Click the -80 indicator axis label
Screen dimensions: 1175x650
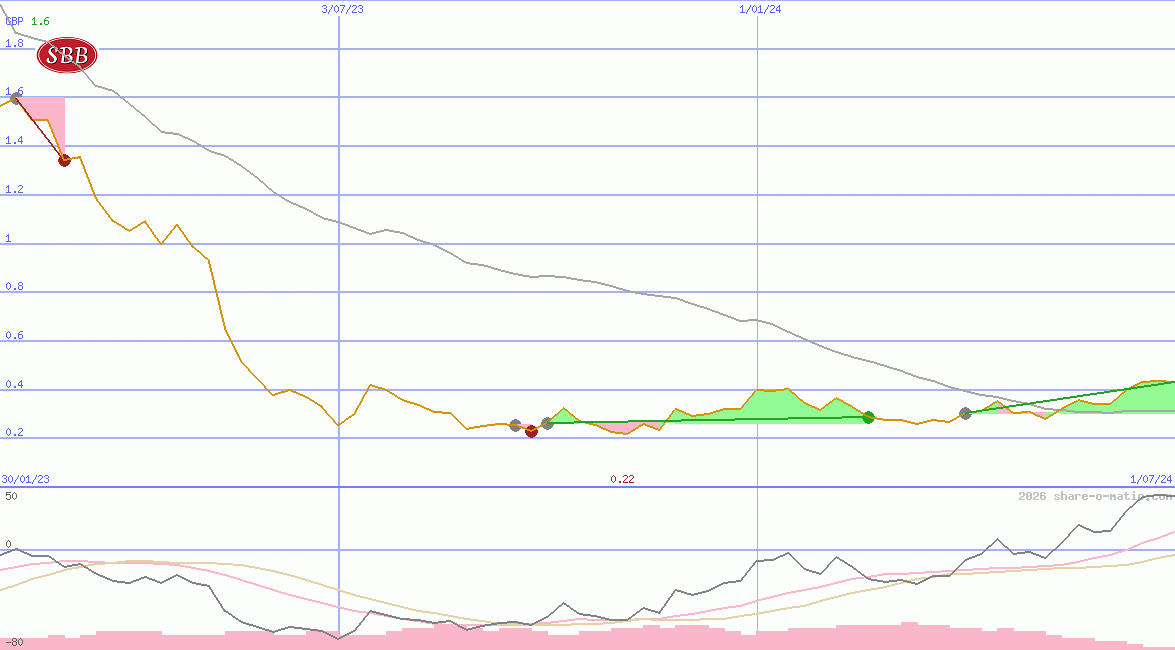click(x=13, y=642)
